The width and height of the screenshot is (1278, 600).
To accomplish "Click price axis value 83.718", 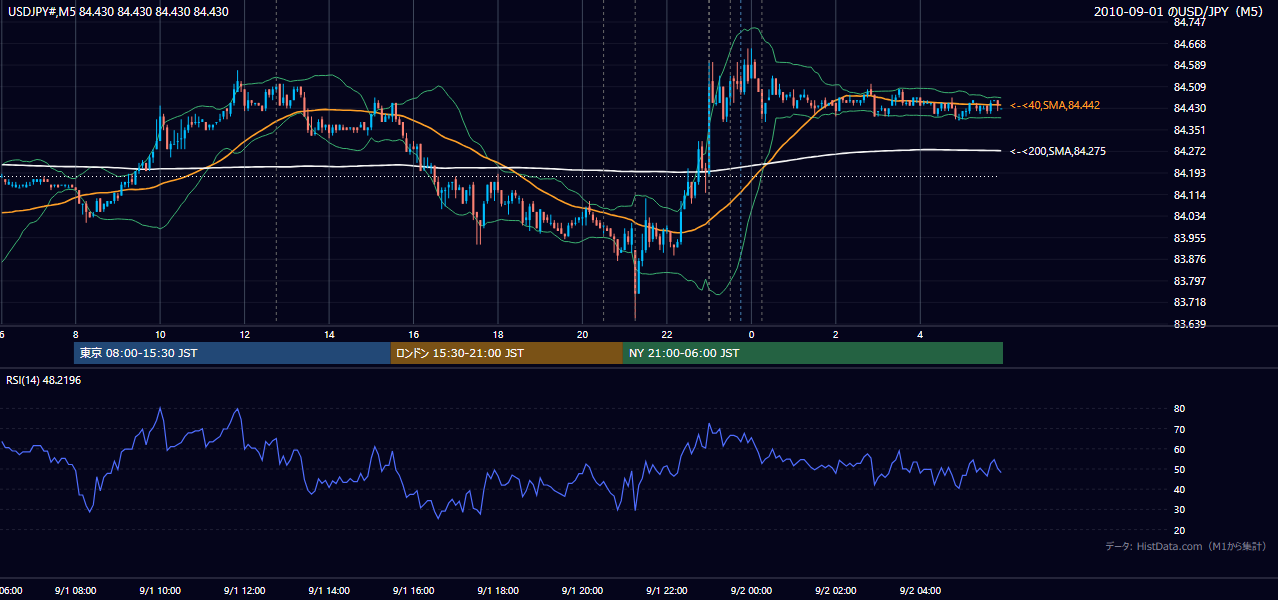I will 1189,302.
